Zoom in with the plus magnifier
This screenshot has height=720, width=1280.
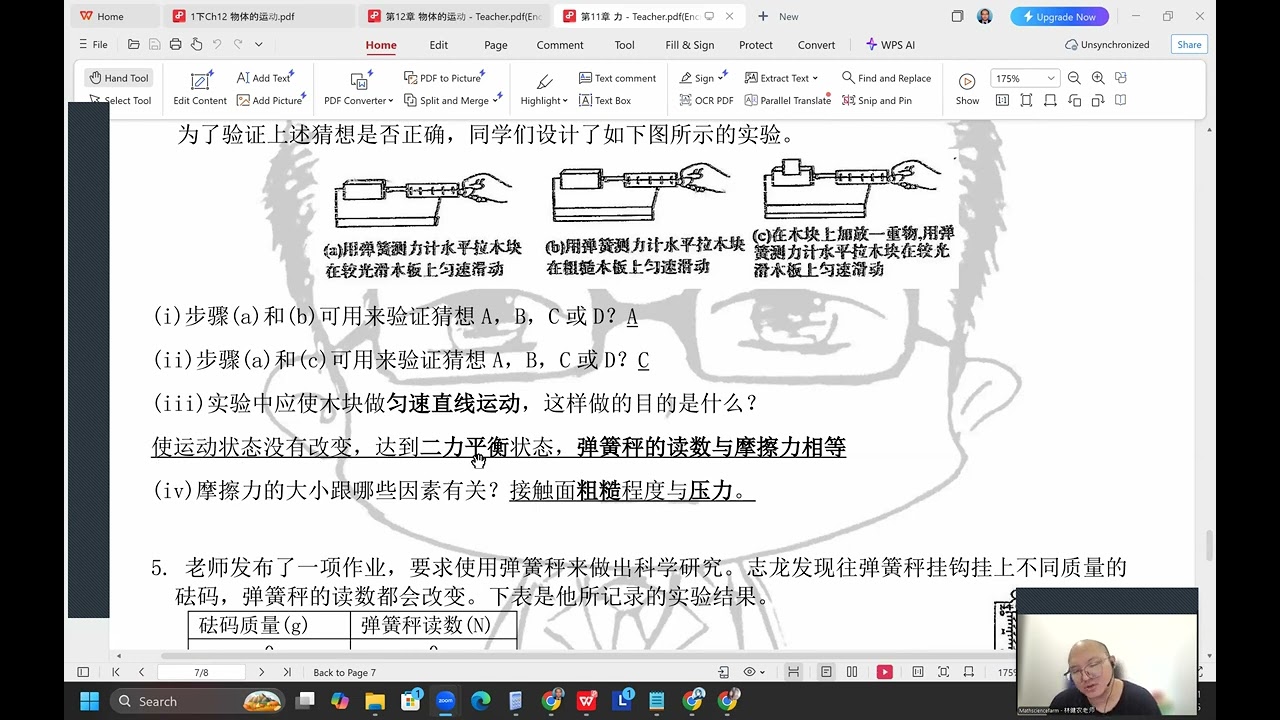pos(1098,78)
